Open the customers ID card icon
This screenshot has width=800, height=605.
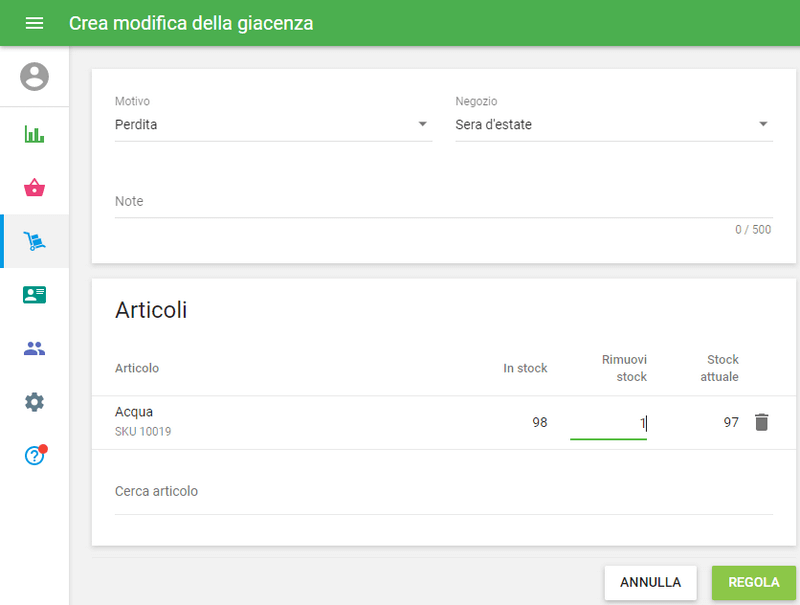click(x=34, y=295)
